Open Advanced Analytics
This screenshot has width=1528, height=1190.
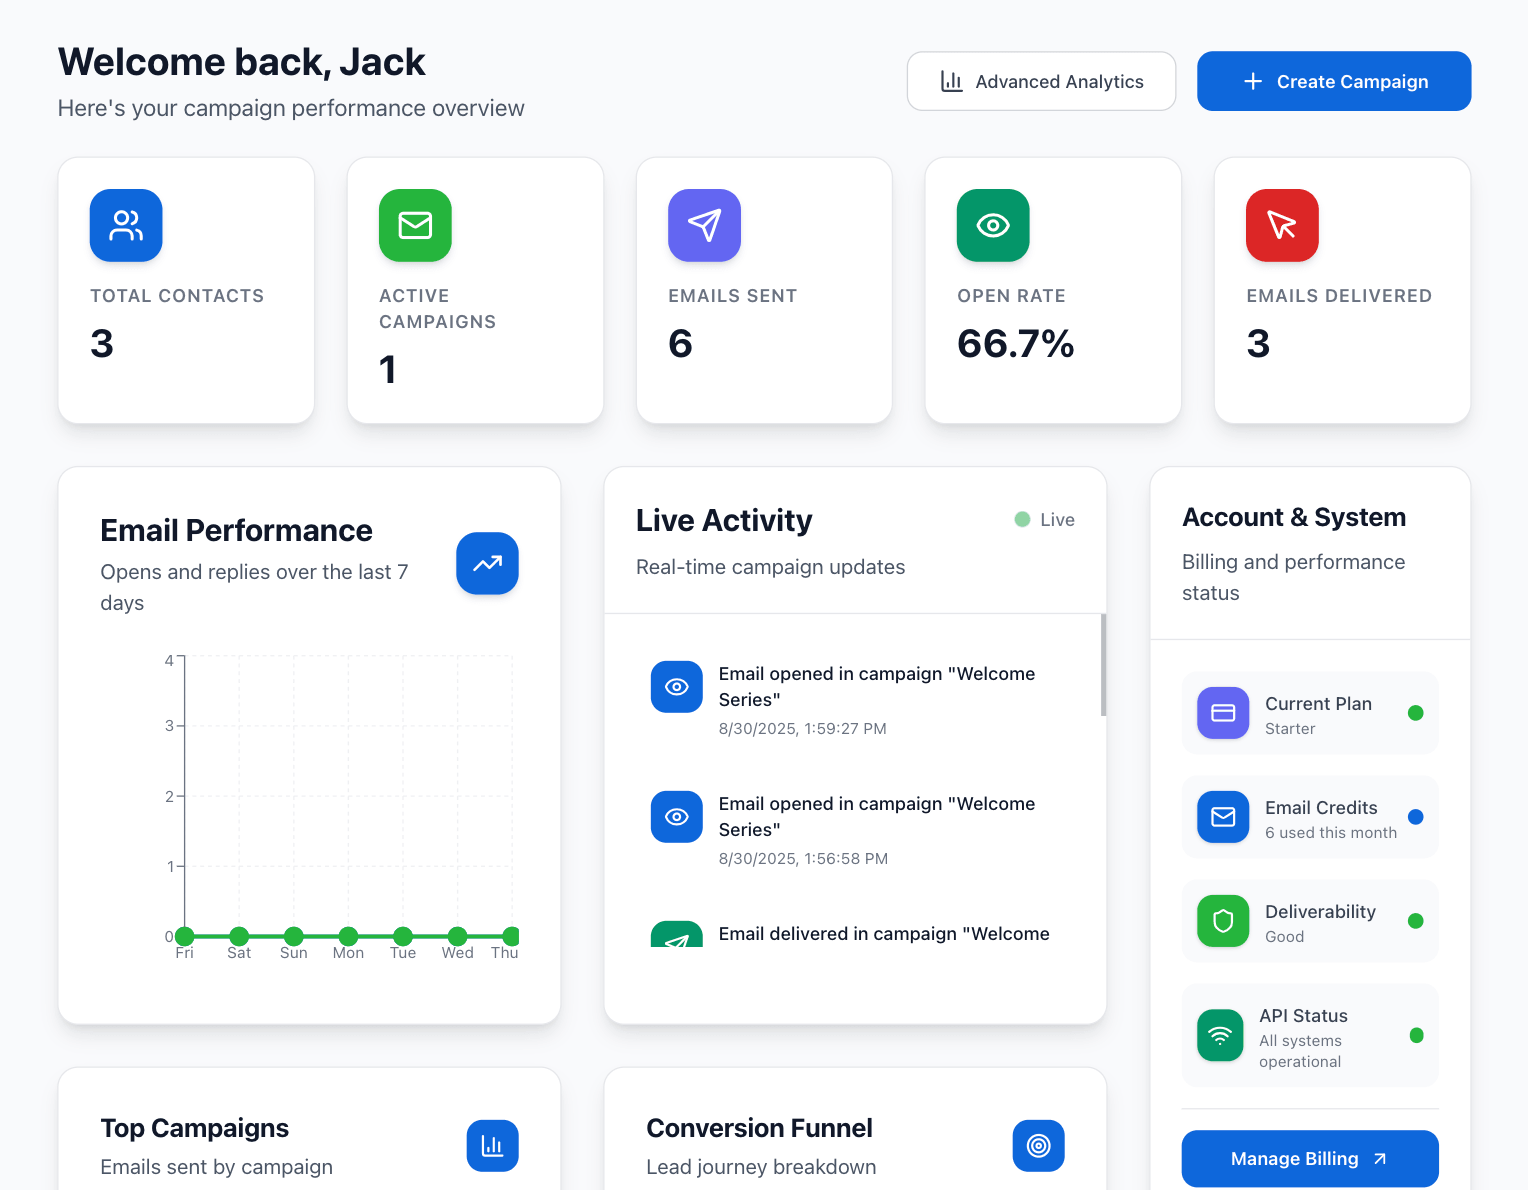click(1041, 81)
